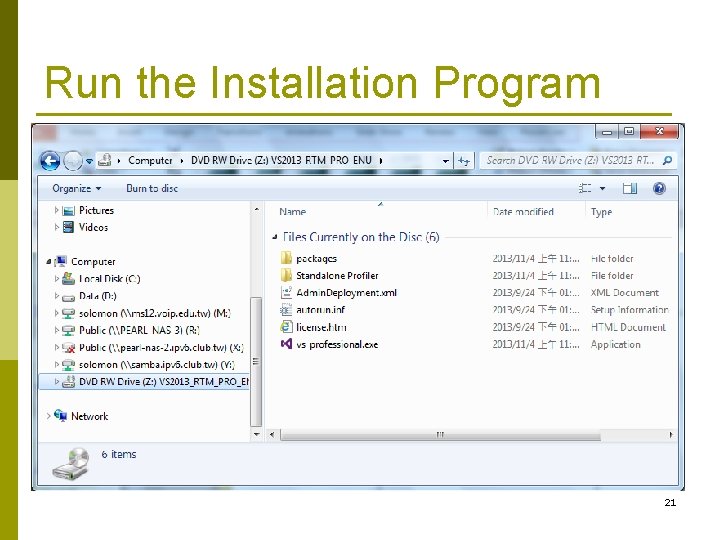Viewport: 720px width, 540px height.
Task: Expand the Videos library node
Action: coord(56,227)
